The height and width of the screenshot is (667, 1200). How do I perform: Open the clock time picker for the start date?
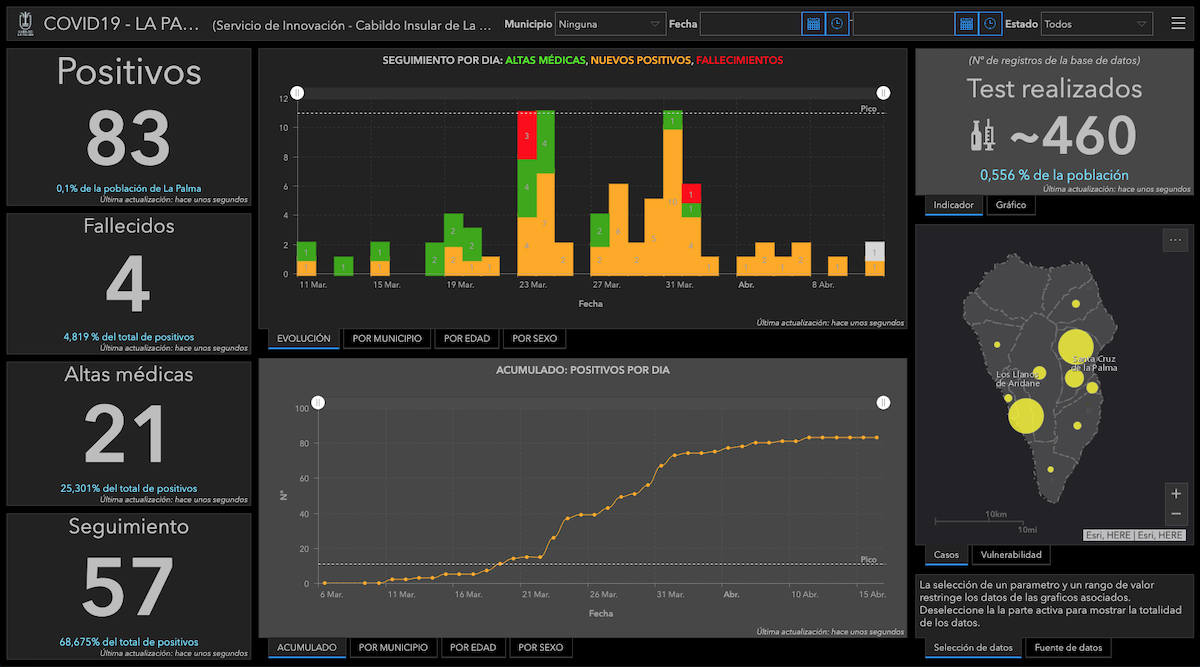tap(837, 23)
